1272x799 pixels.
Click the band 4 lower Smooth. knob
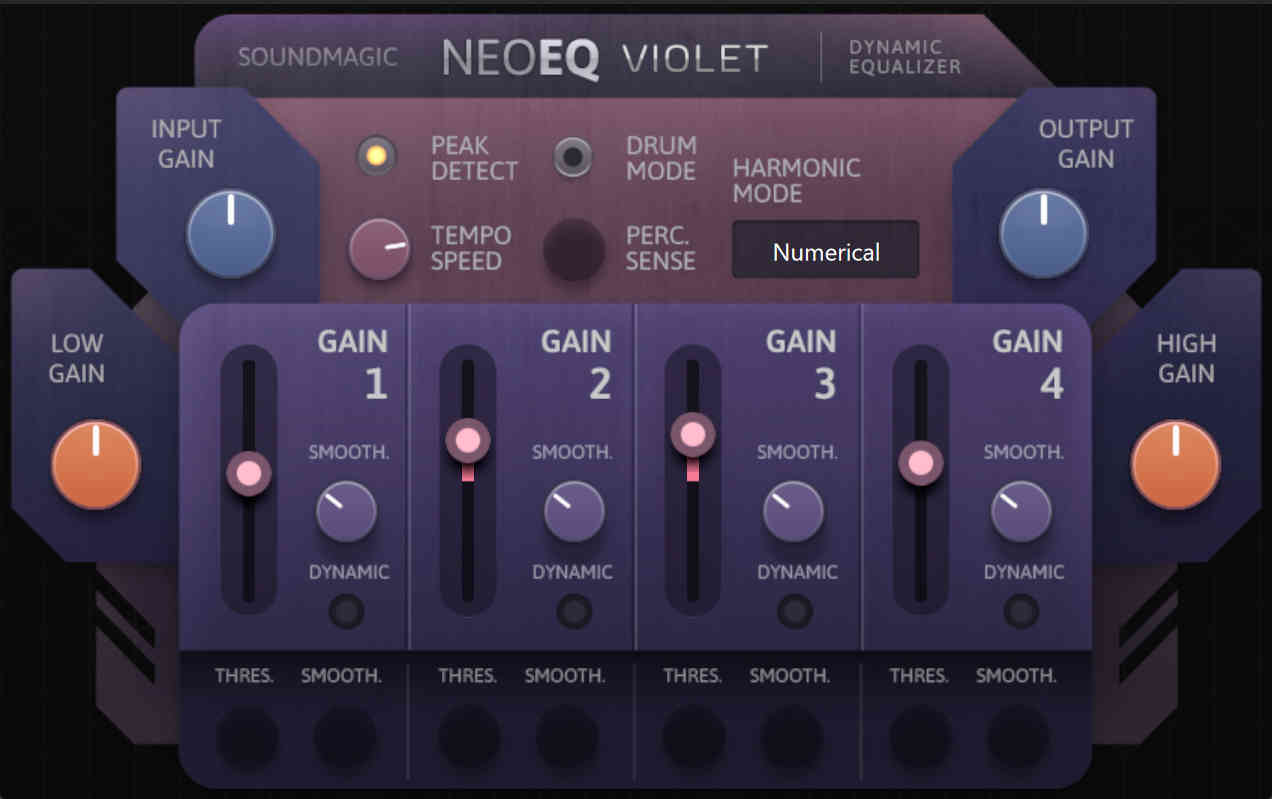(x=1018, y=738)
